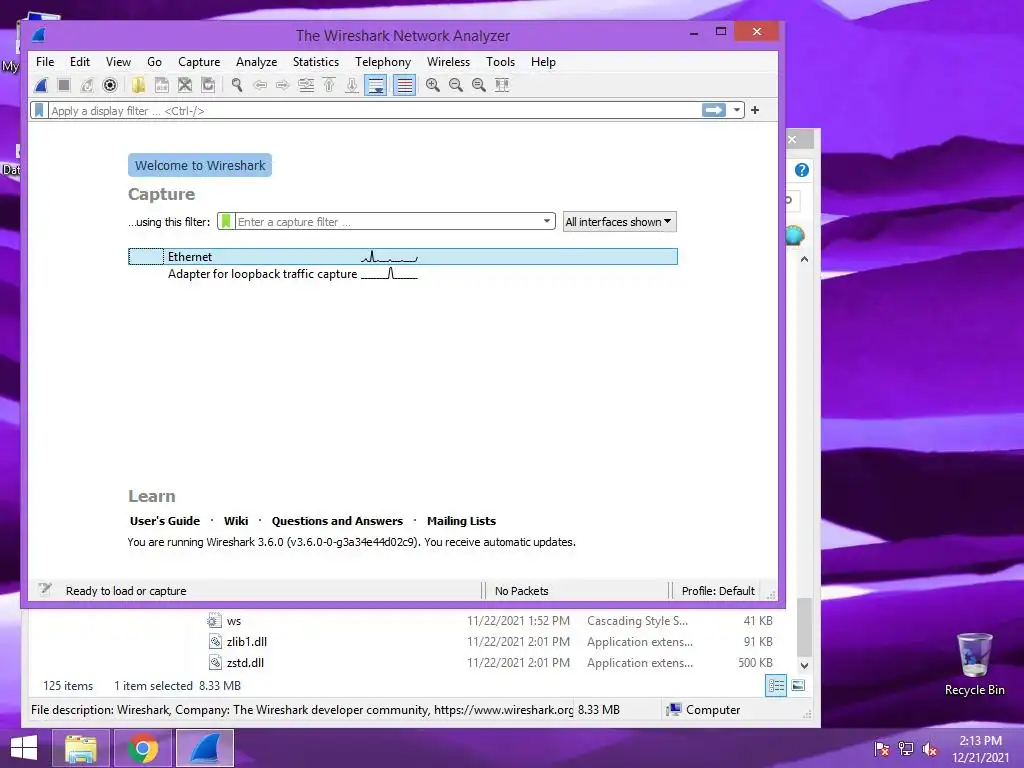Click the reload capture file icon
1024x768 pixels.
(x=208, y=85)
